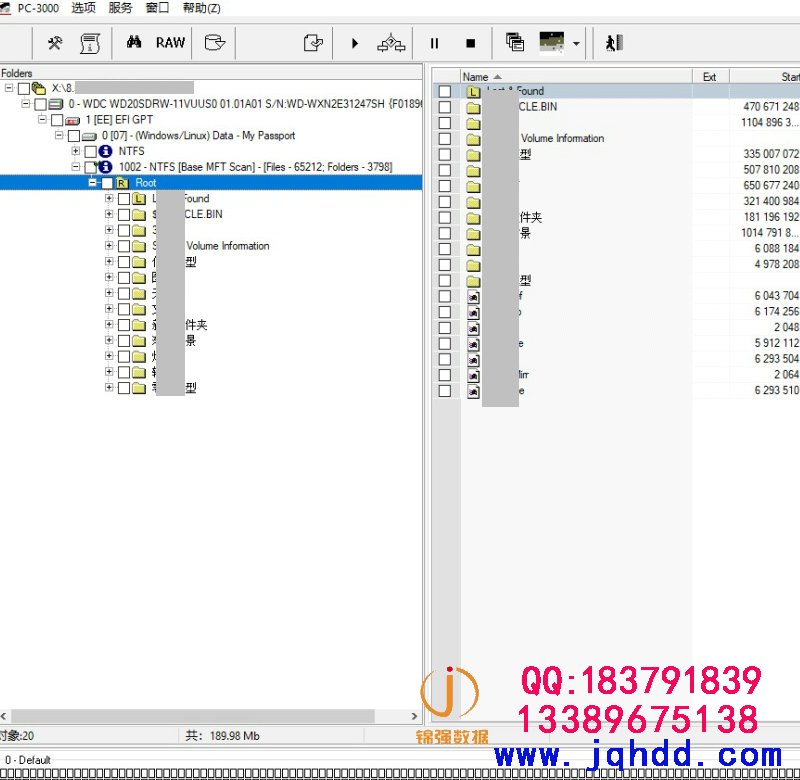This screenshot has height=780, width=800.
Task: Tick checkbox of the My Passport partition node
Action: (74, 136)
